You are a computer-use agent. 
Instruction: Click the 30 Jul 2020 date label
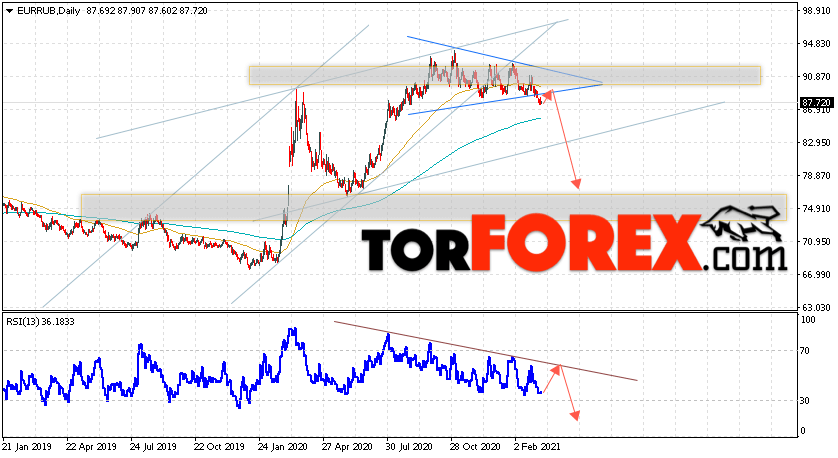(x=410, y=446)
